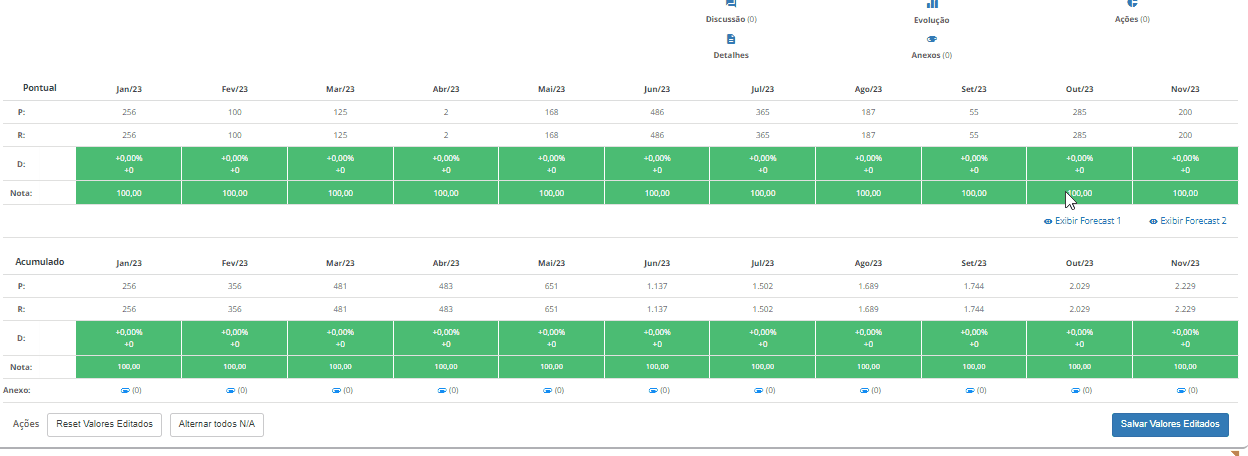The width and height of the screenshot is (1248, 456).
Task: Open the Mar/23 attachment icon in Anexo row
Action: click(337, 390)
